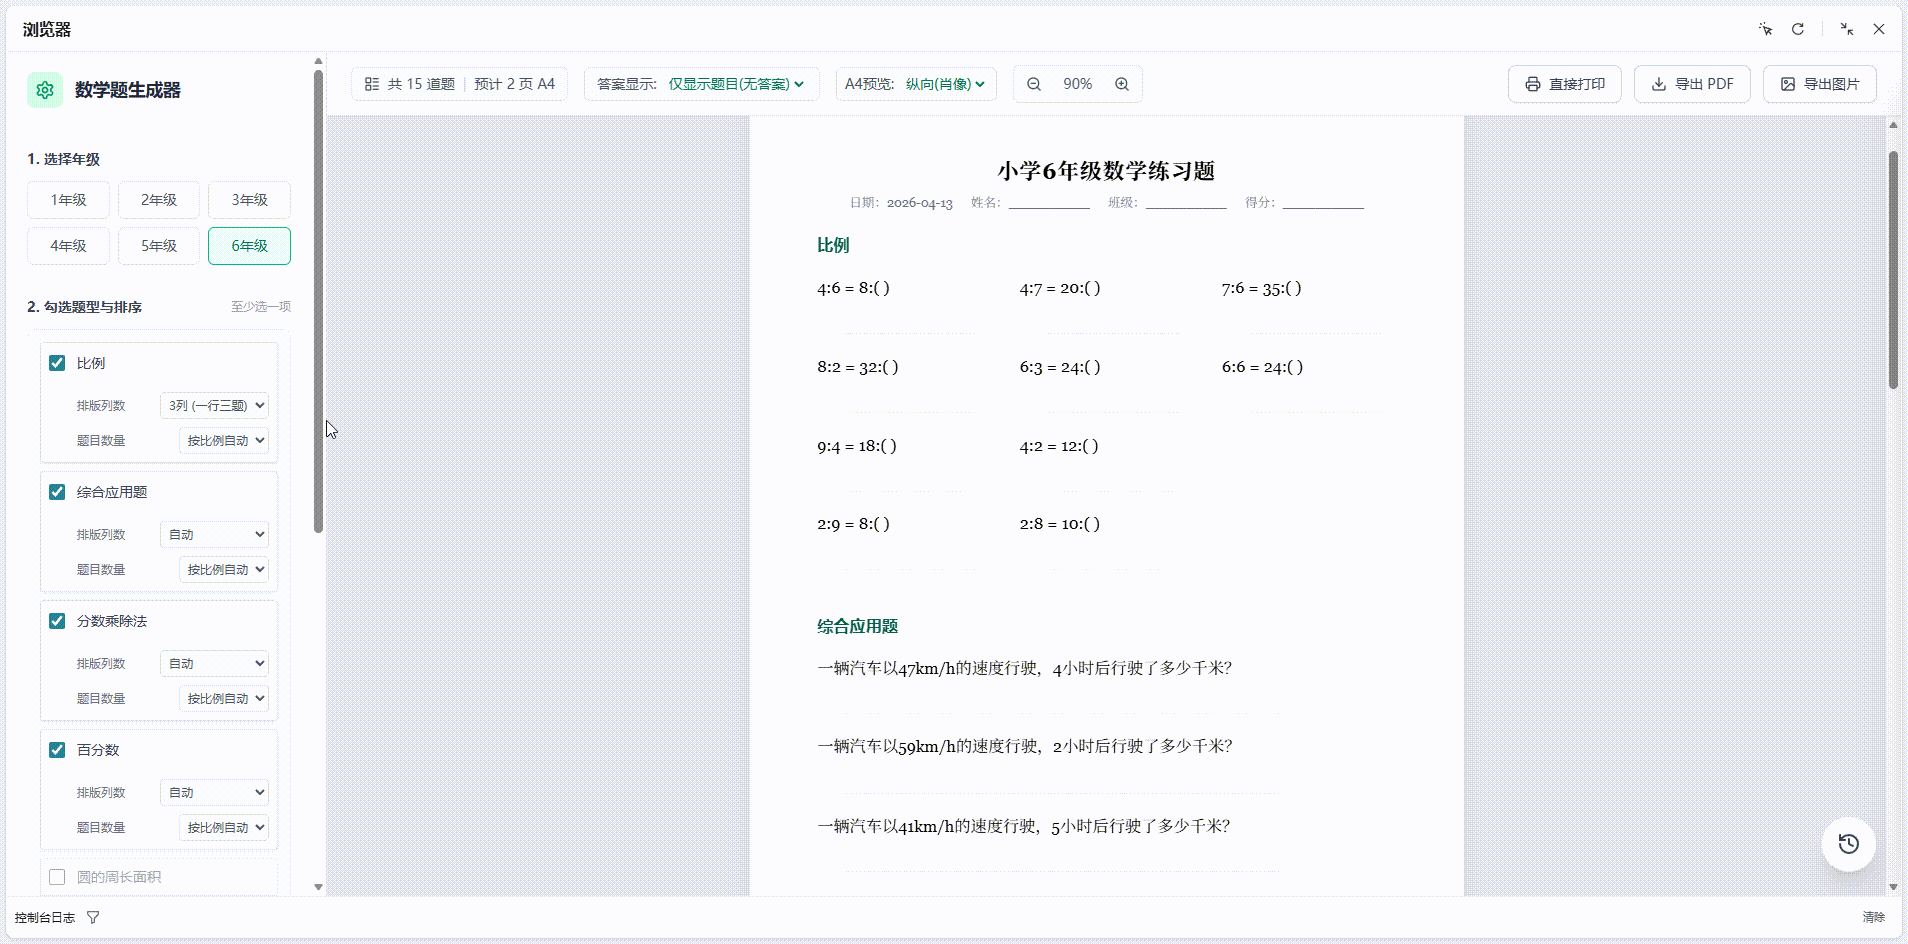Open the A4预览 orientation dropdown
Image resolution: width=1908 pixels, height=944 pixels.
(x=915, y=84)
